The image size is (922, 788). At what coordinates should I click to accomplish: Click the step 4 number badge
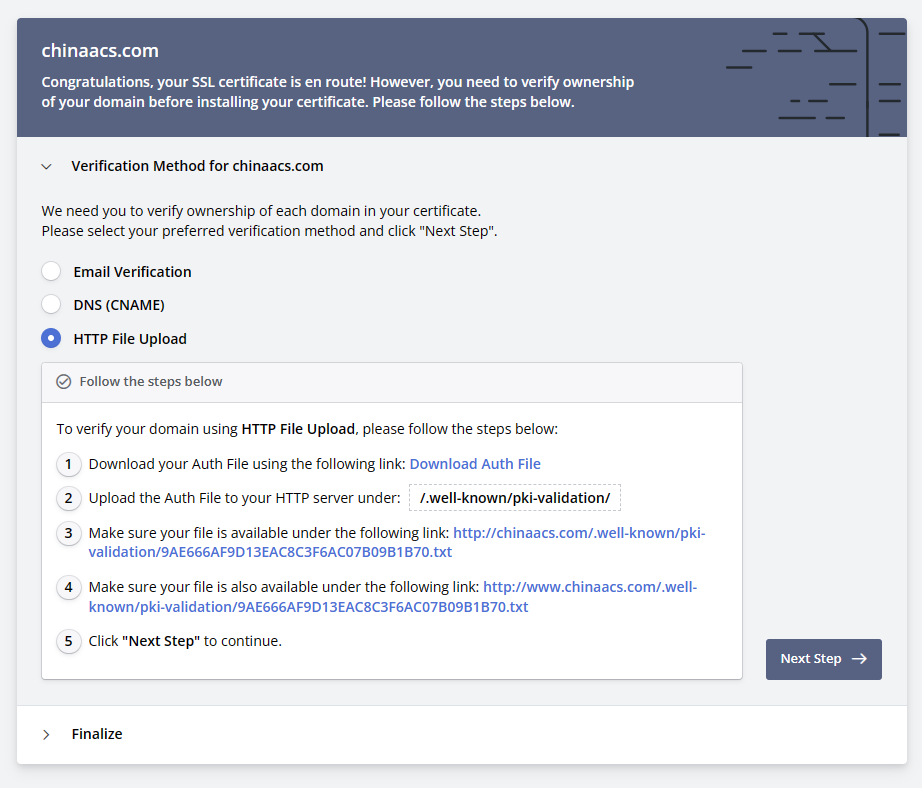[69, 587]
